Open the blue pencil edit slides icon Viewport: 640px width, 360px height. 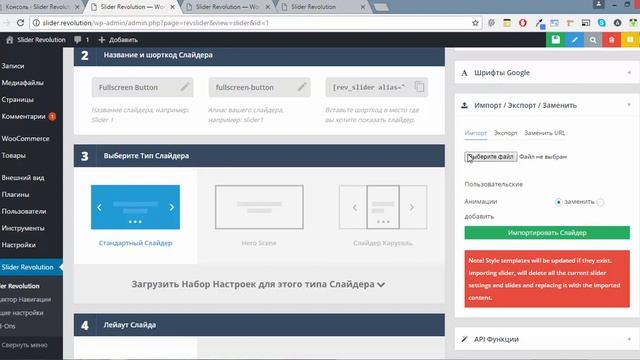coord(574,40)
